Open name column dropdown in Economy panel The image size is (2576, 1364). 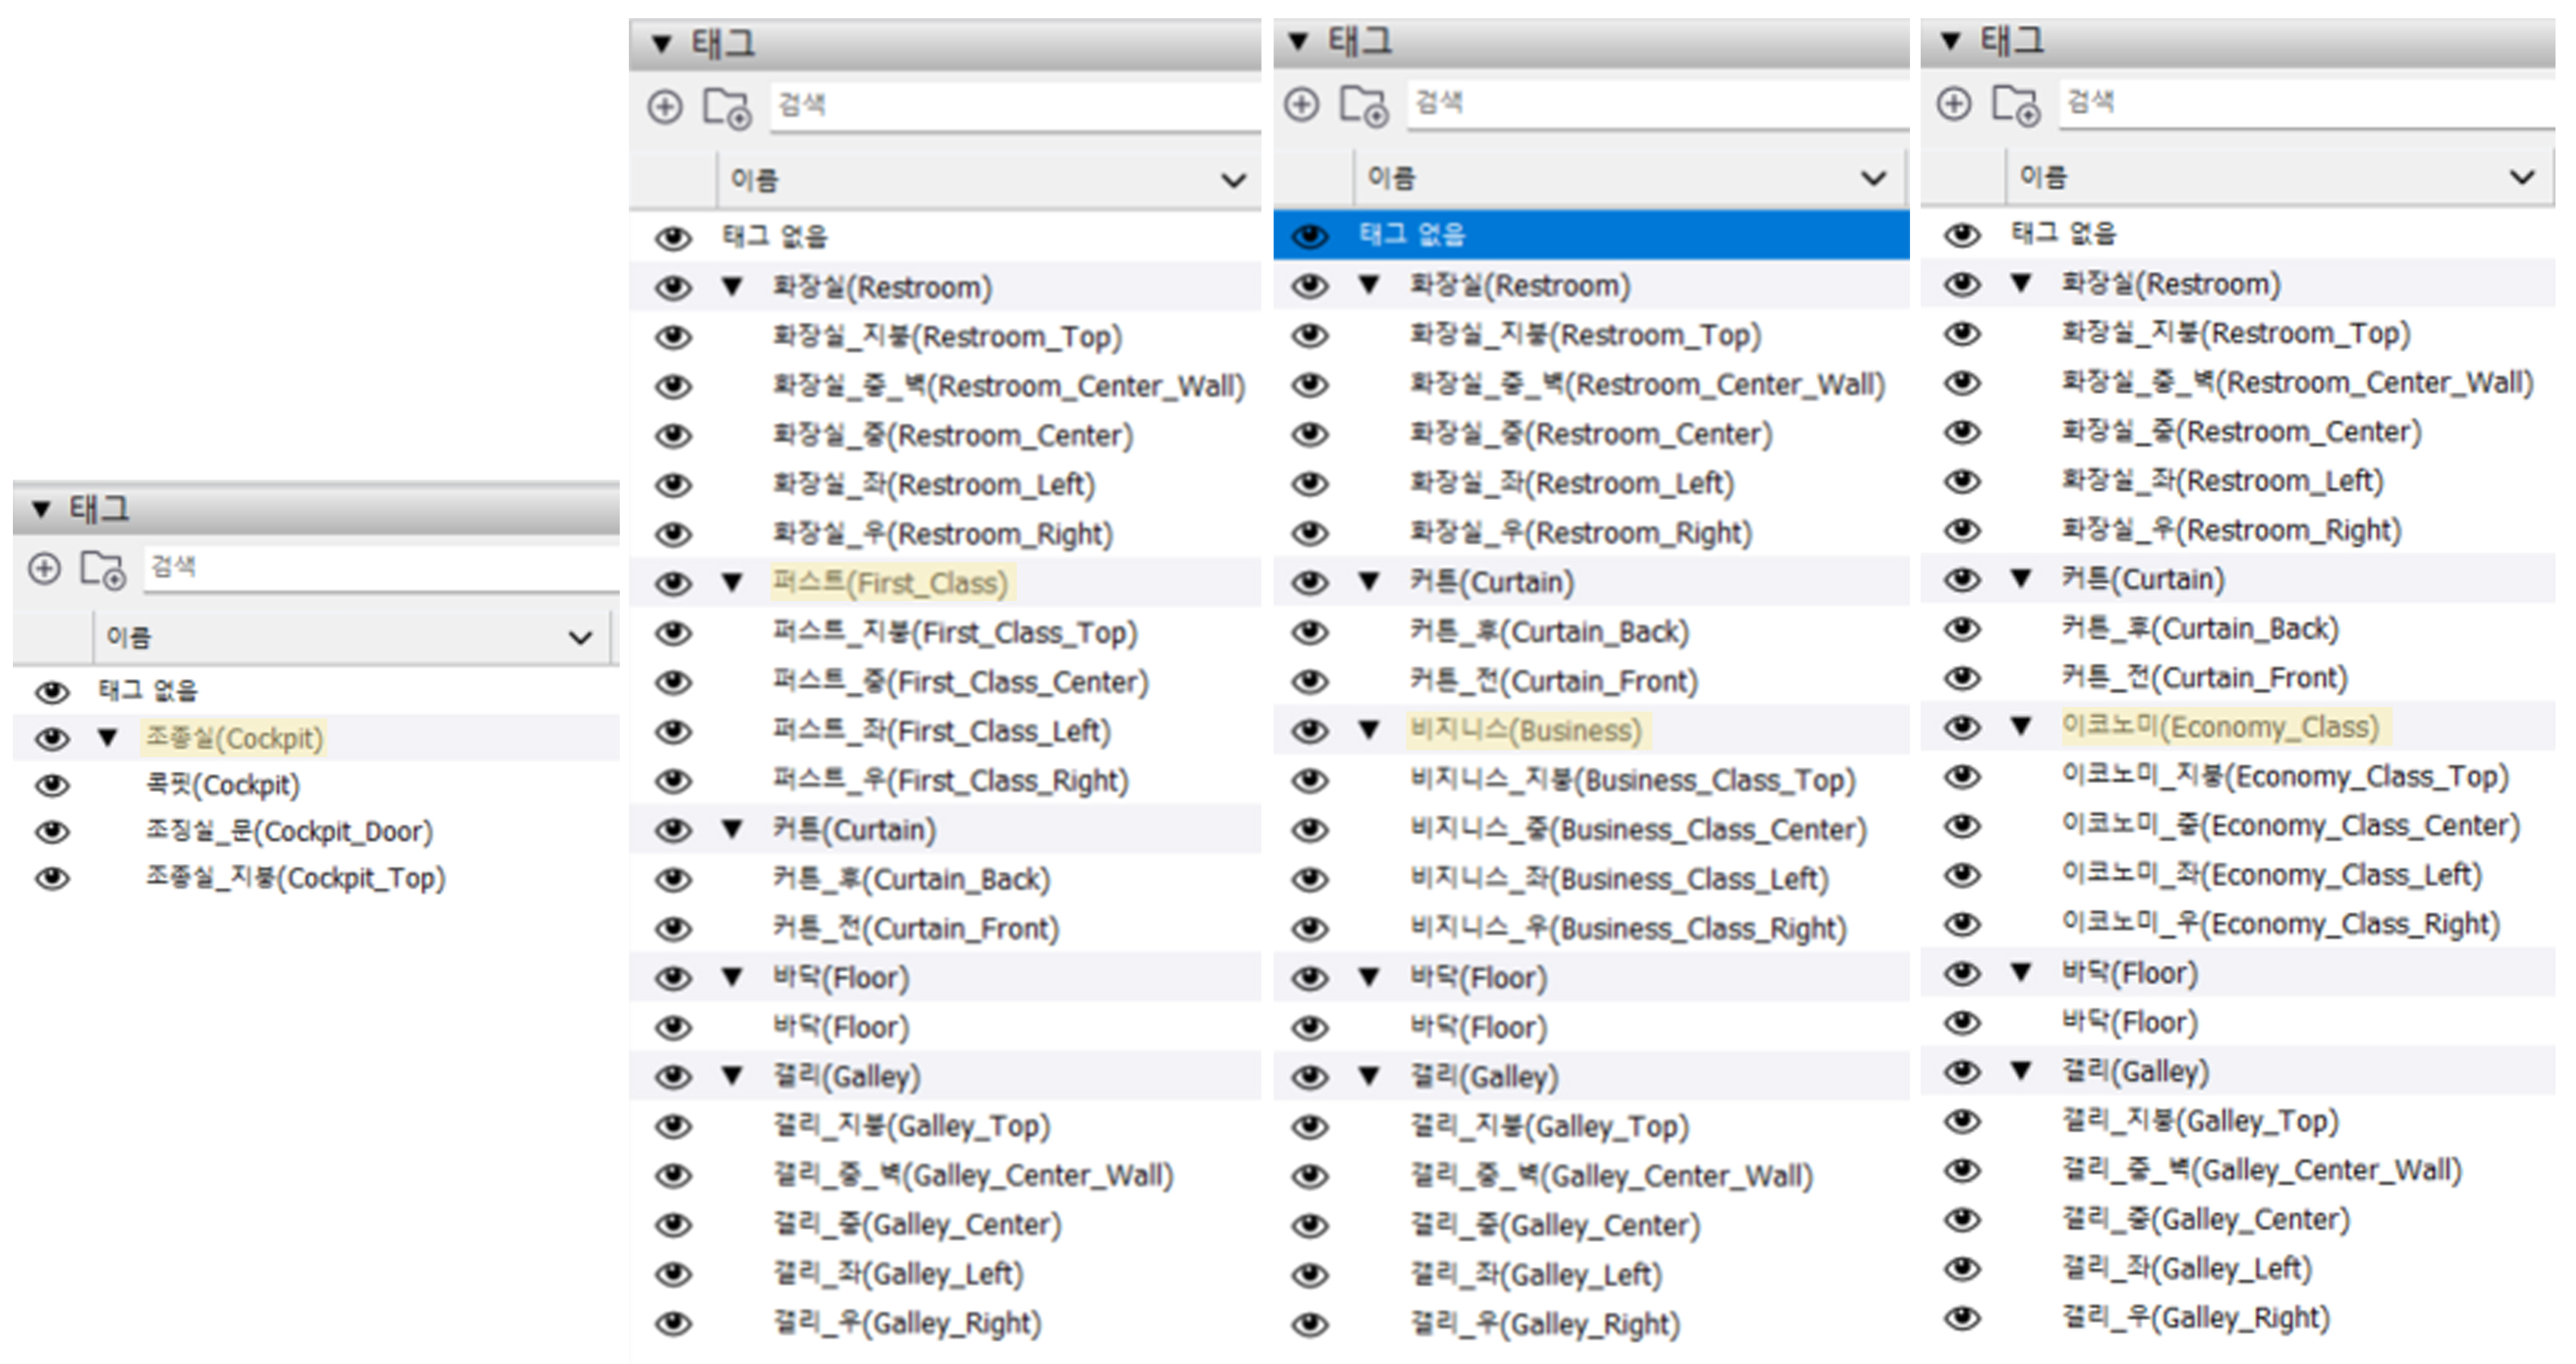(x=2522, y=177)
